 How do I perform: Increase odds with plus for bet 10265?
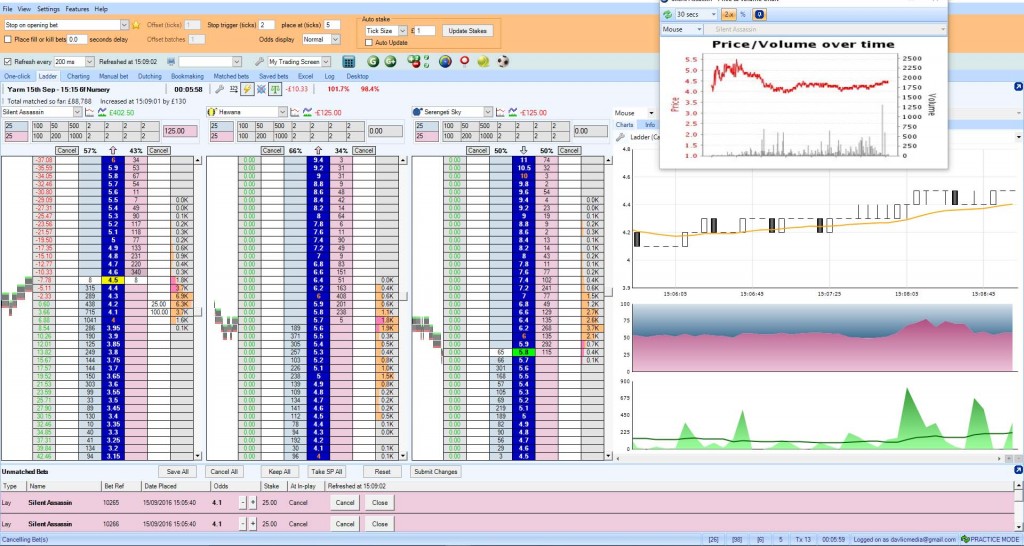(x=253, y=503)
